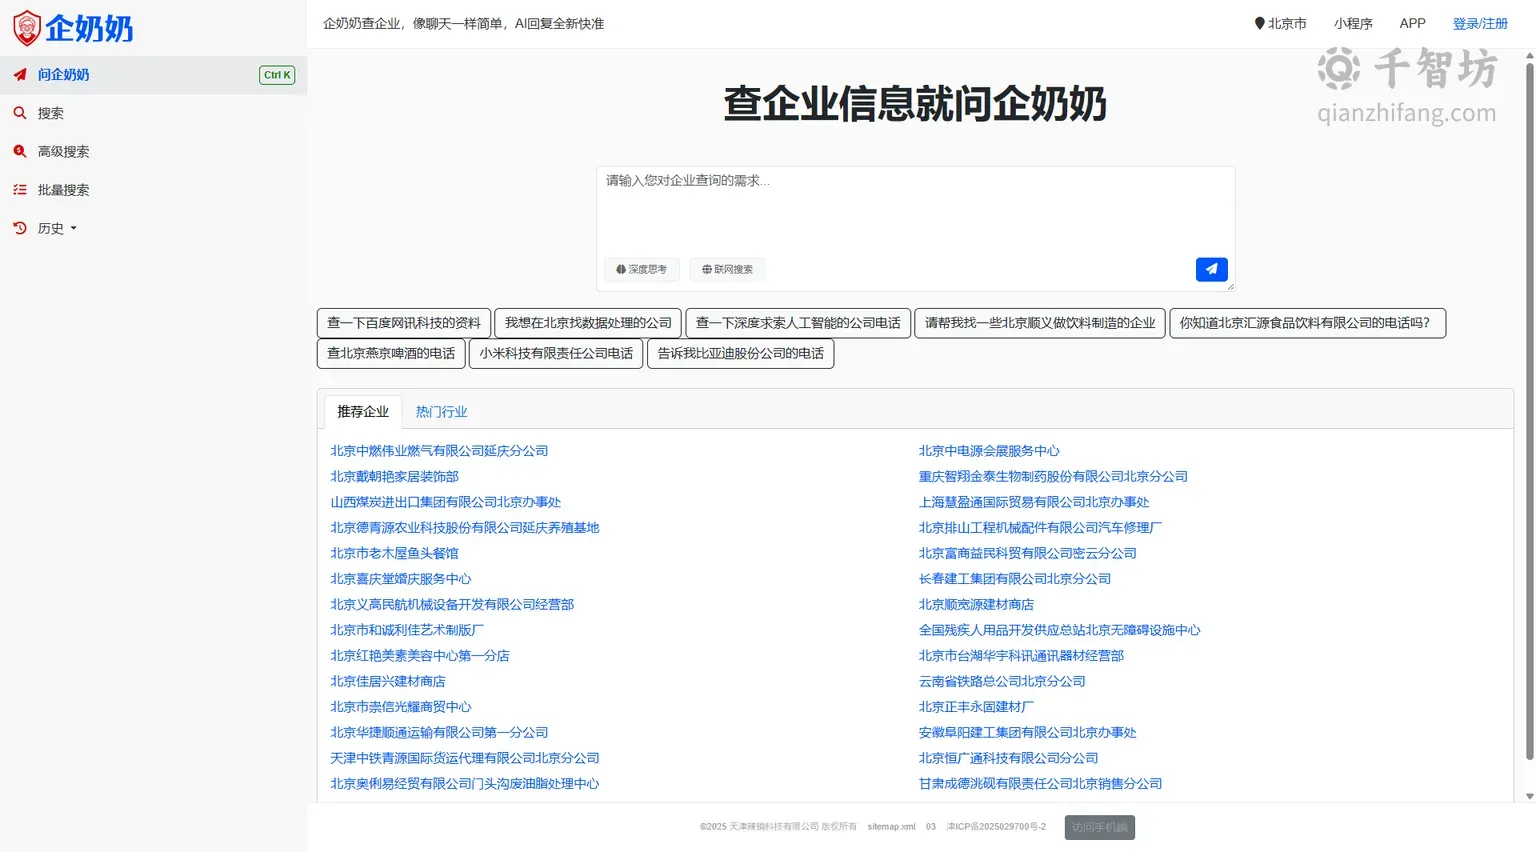Open 北京红艳美素美容中心第一分店
Image resolution: width=1536 pixels, height=852 pixels.
(x=420, y=656)
